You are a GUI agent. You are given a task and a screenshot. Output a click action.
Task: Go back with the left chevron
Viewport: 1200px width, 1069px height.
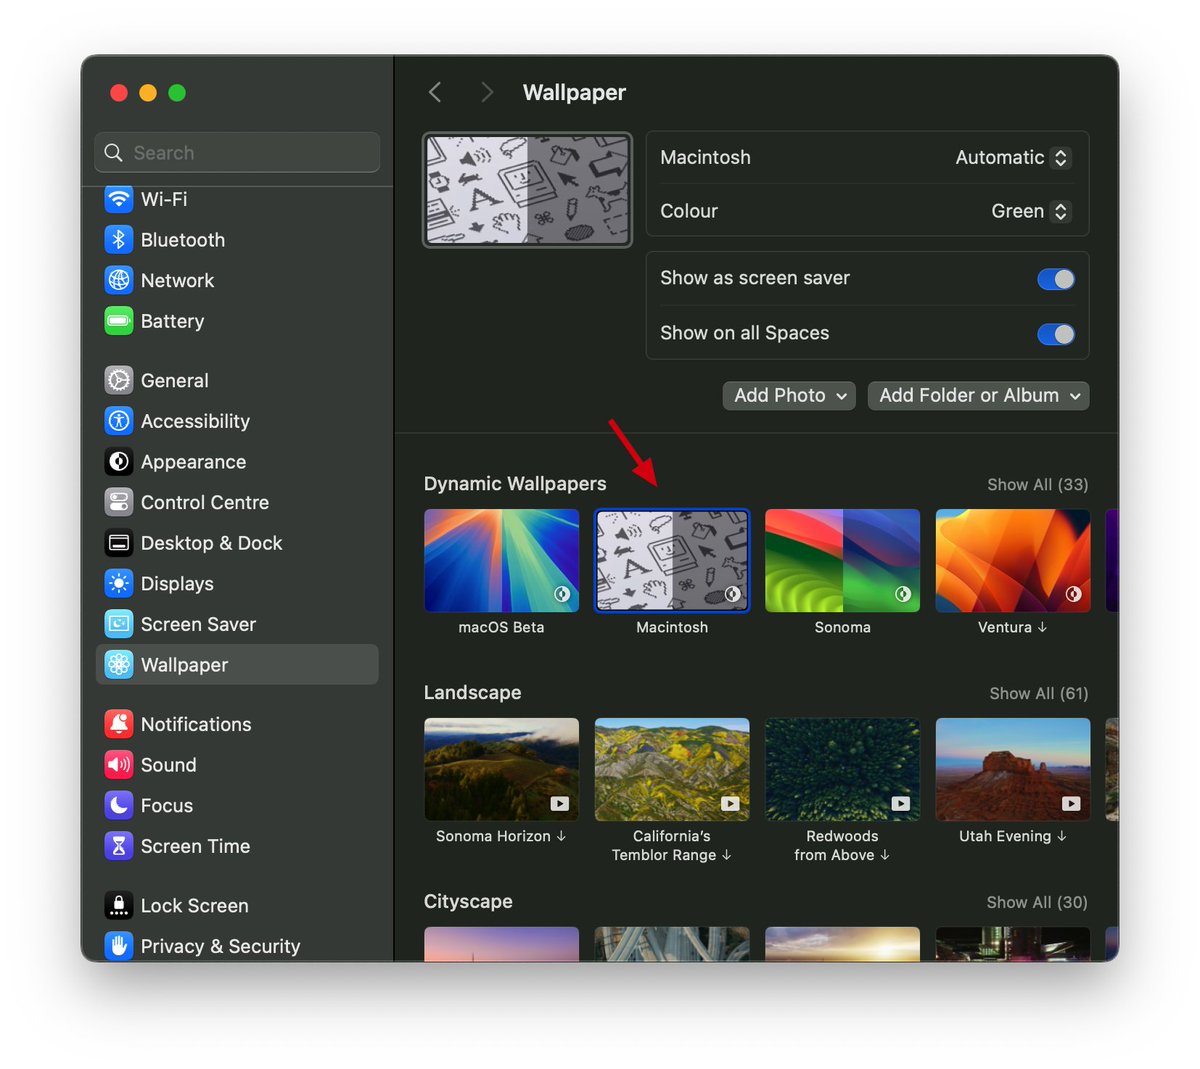(435, 92)
